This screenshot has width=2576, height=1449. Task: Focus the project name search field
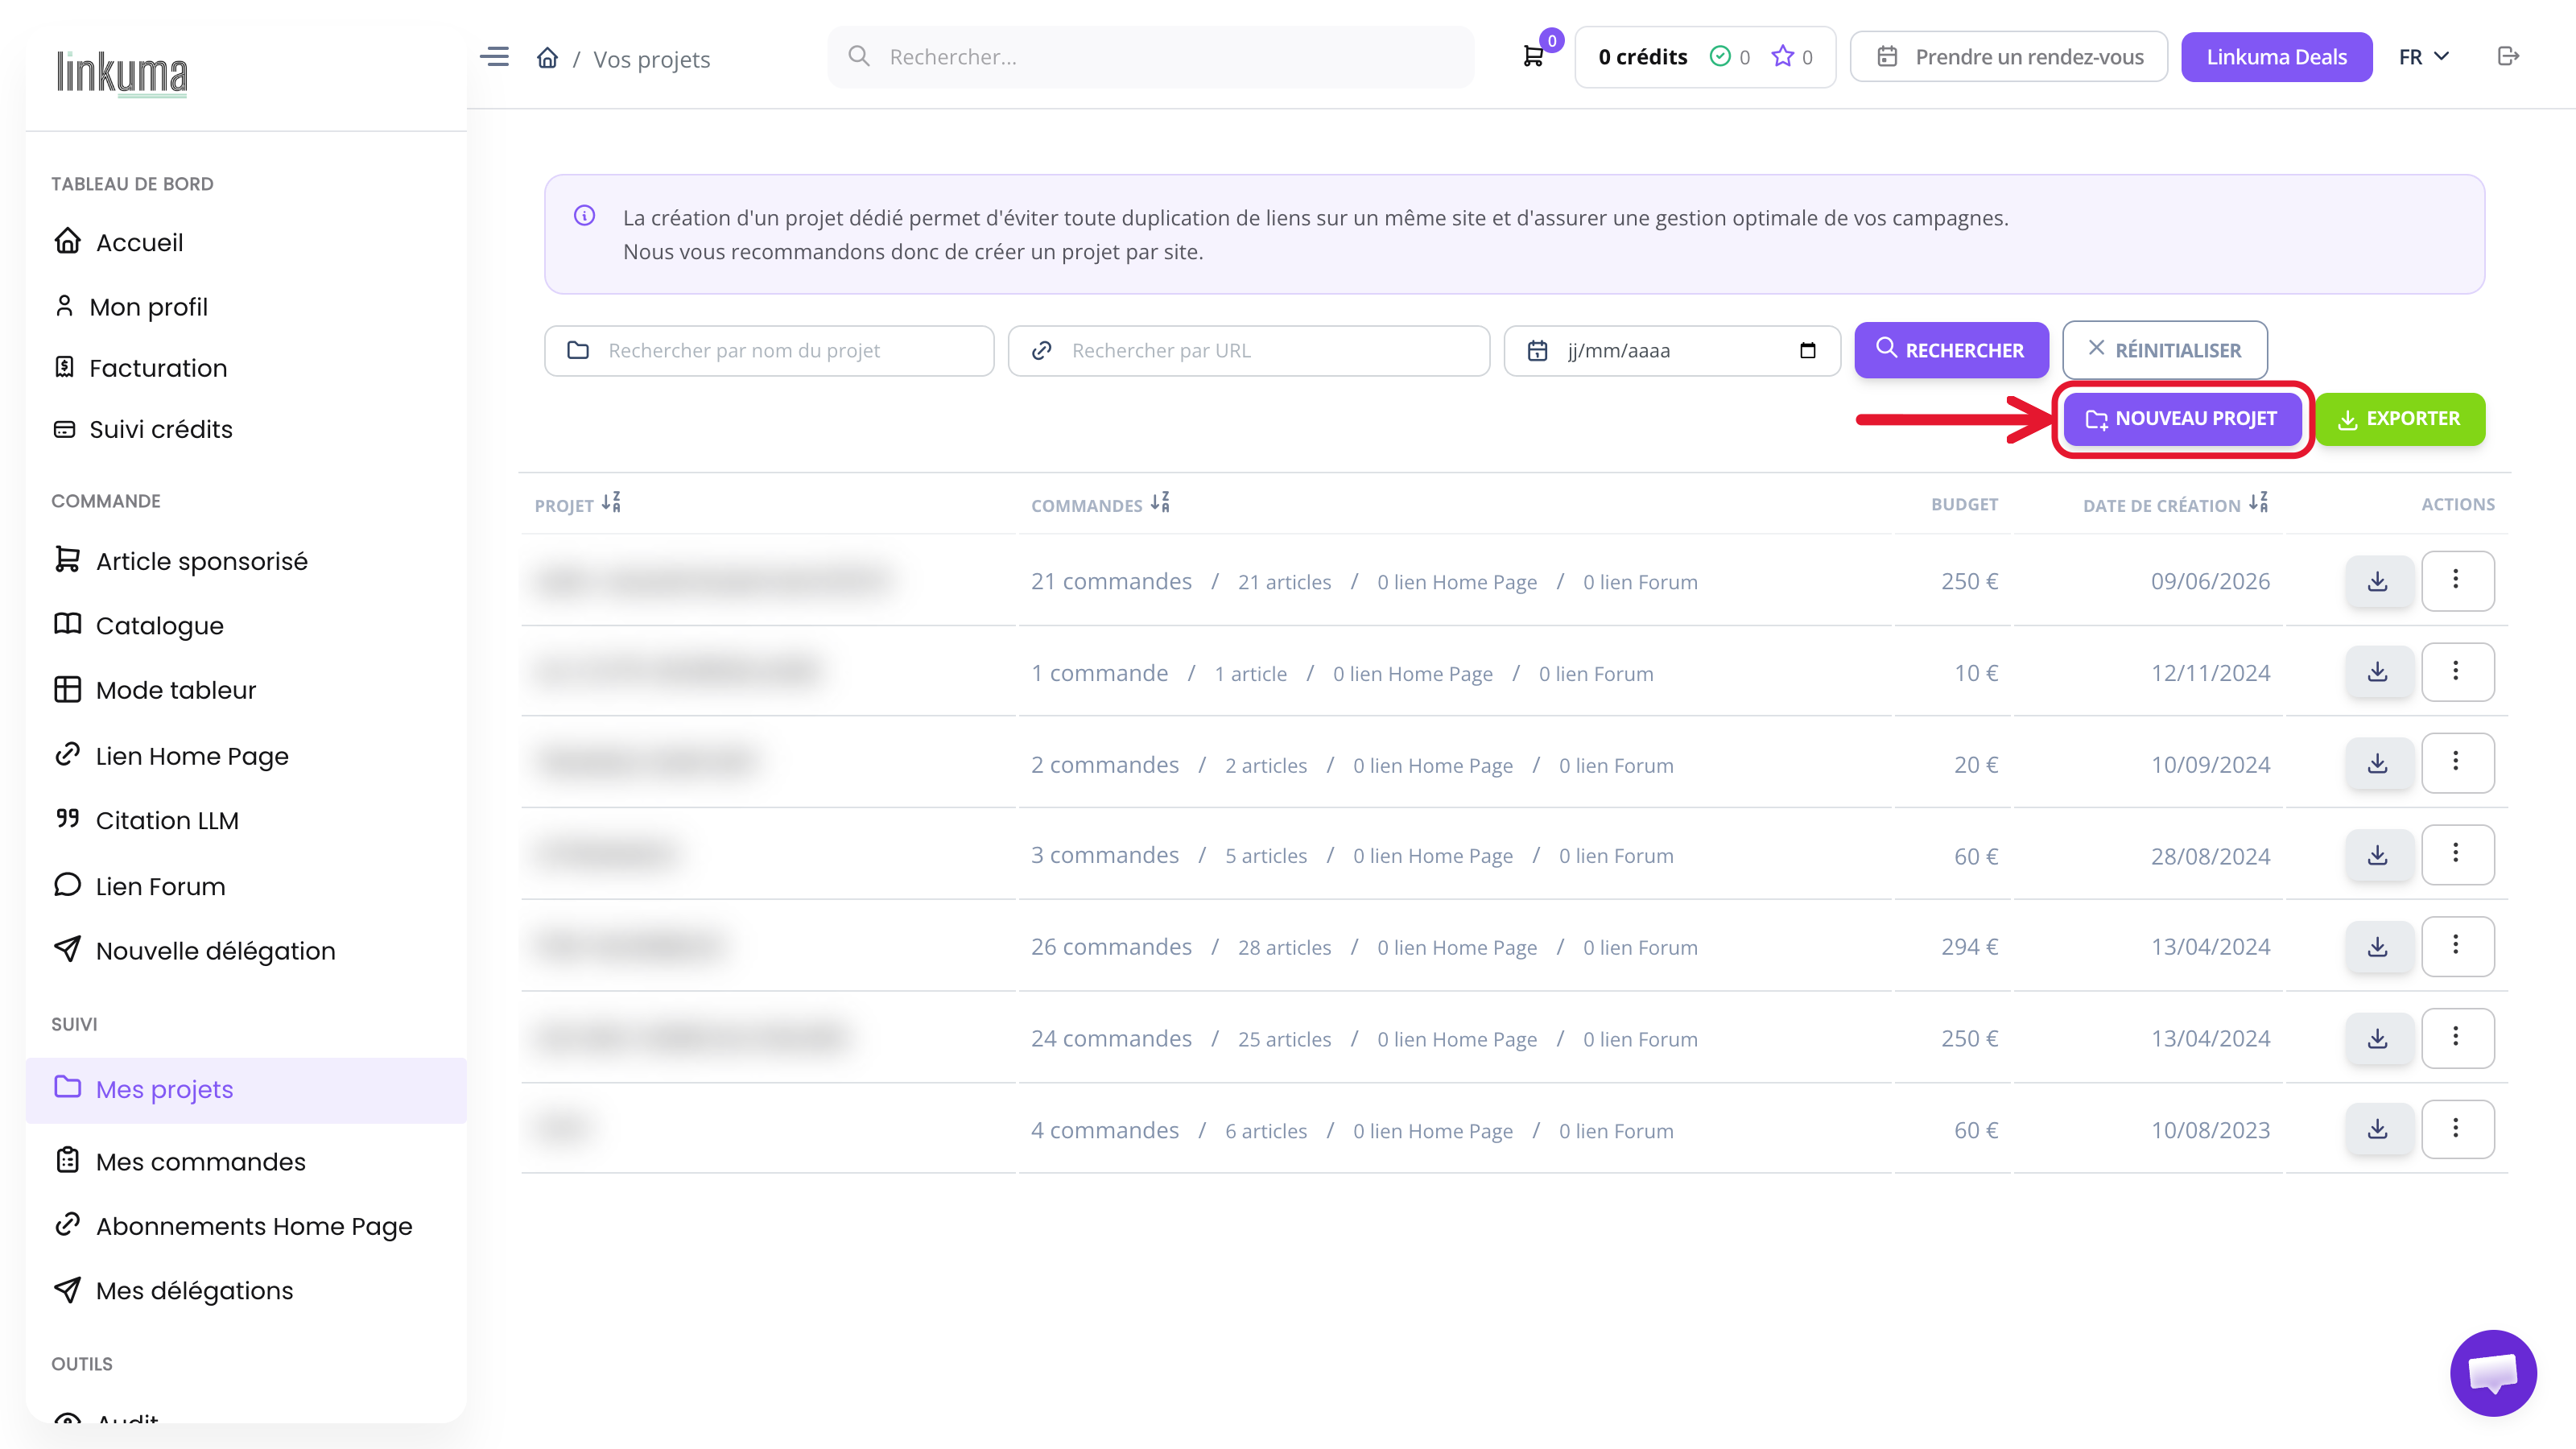click(769, 351)
